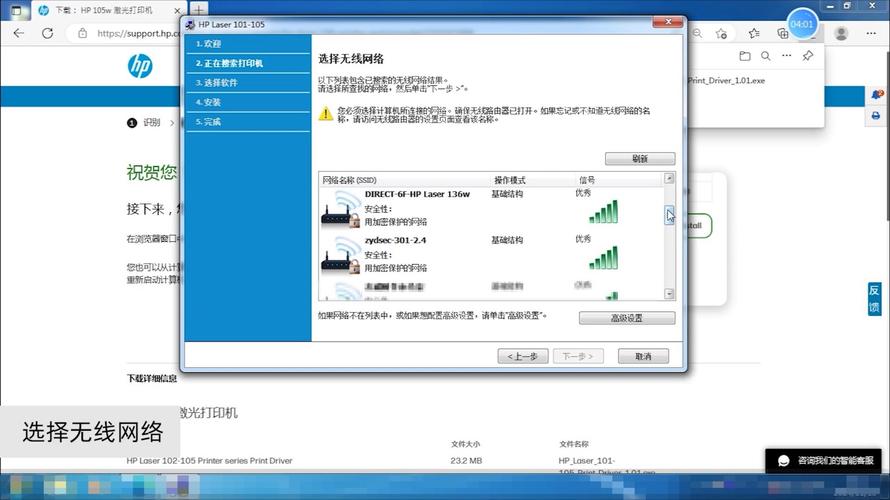Click the 反馈 feedback side tab
Image resolution: width=890 pixels, height=500 pixels.
[874, 299]
